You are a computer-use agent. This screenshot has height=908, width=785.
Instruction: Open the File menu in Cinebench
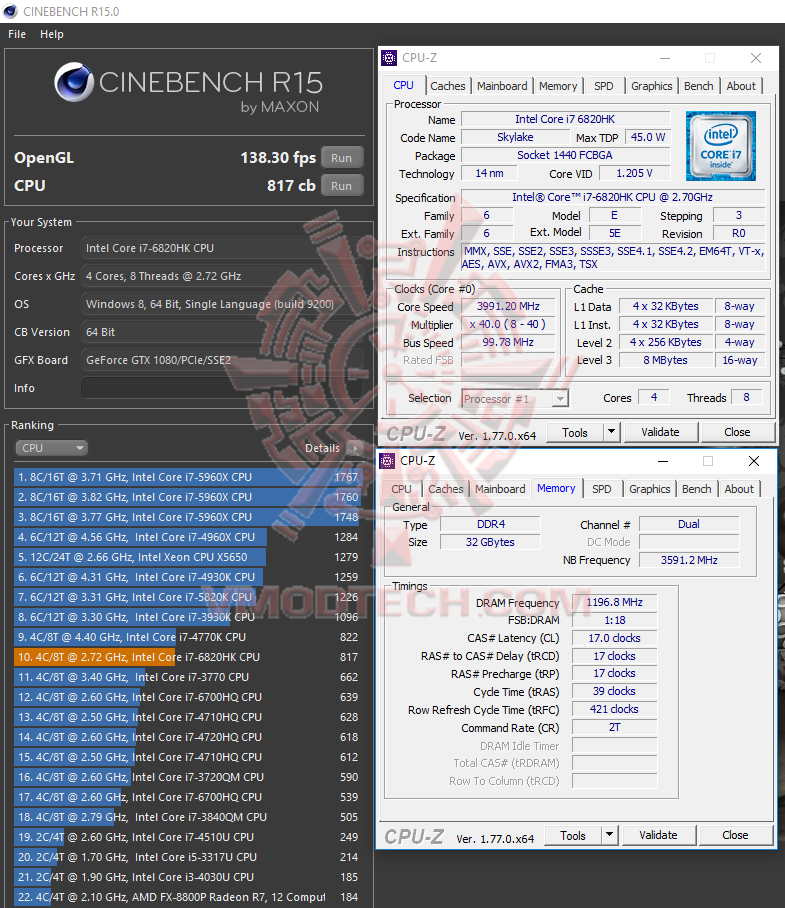tap(17, 34)
